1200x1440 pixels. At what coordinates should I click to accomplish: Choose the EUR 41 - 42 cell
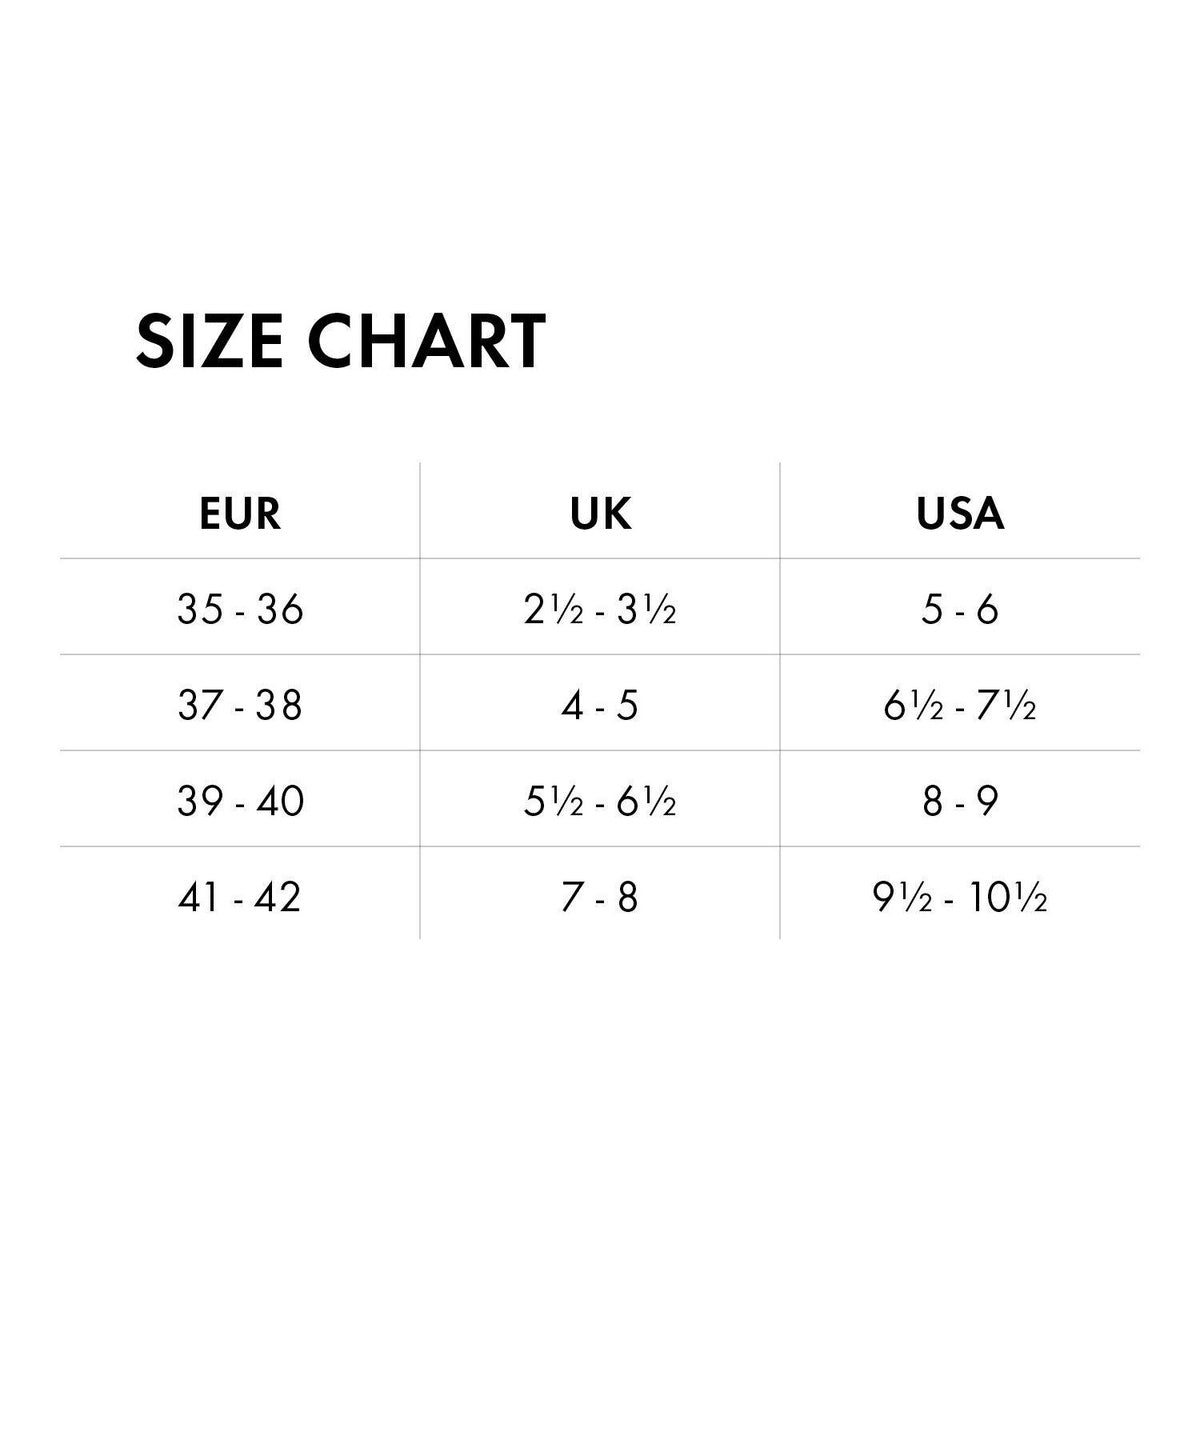click(240, 897)
